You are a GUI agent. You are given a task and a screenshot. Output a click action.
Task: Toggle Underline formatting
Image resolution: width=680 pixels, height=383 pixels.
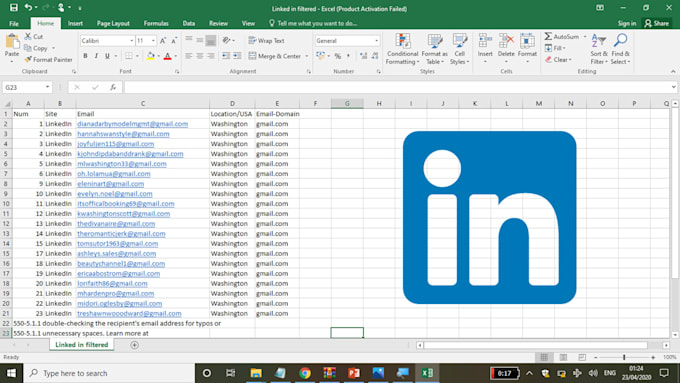coord(107,56)
